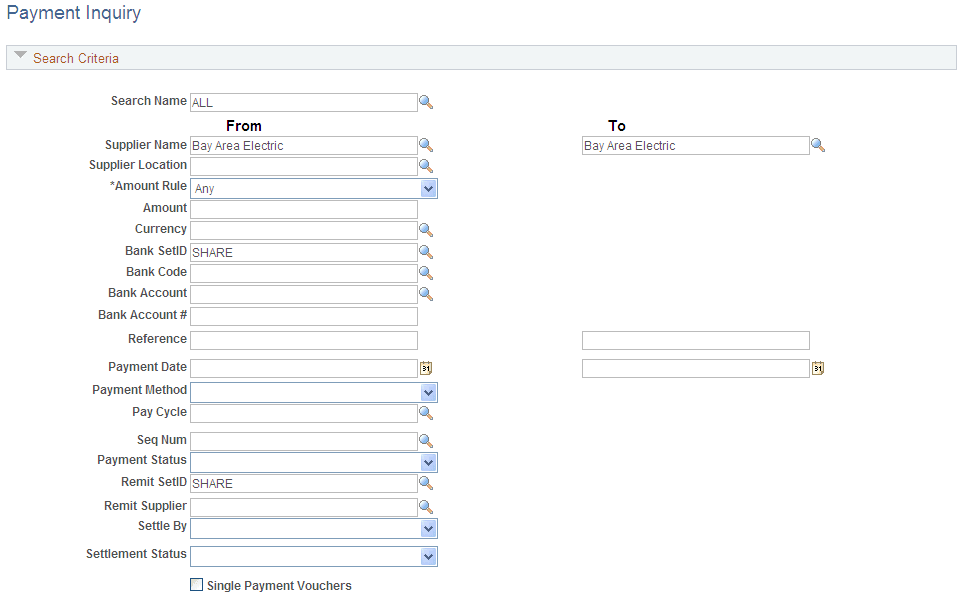Open the Payment Date To calendar picker
Viewport: 962px width, 596px height.
(x=817, y=368)
